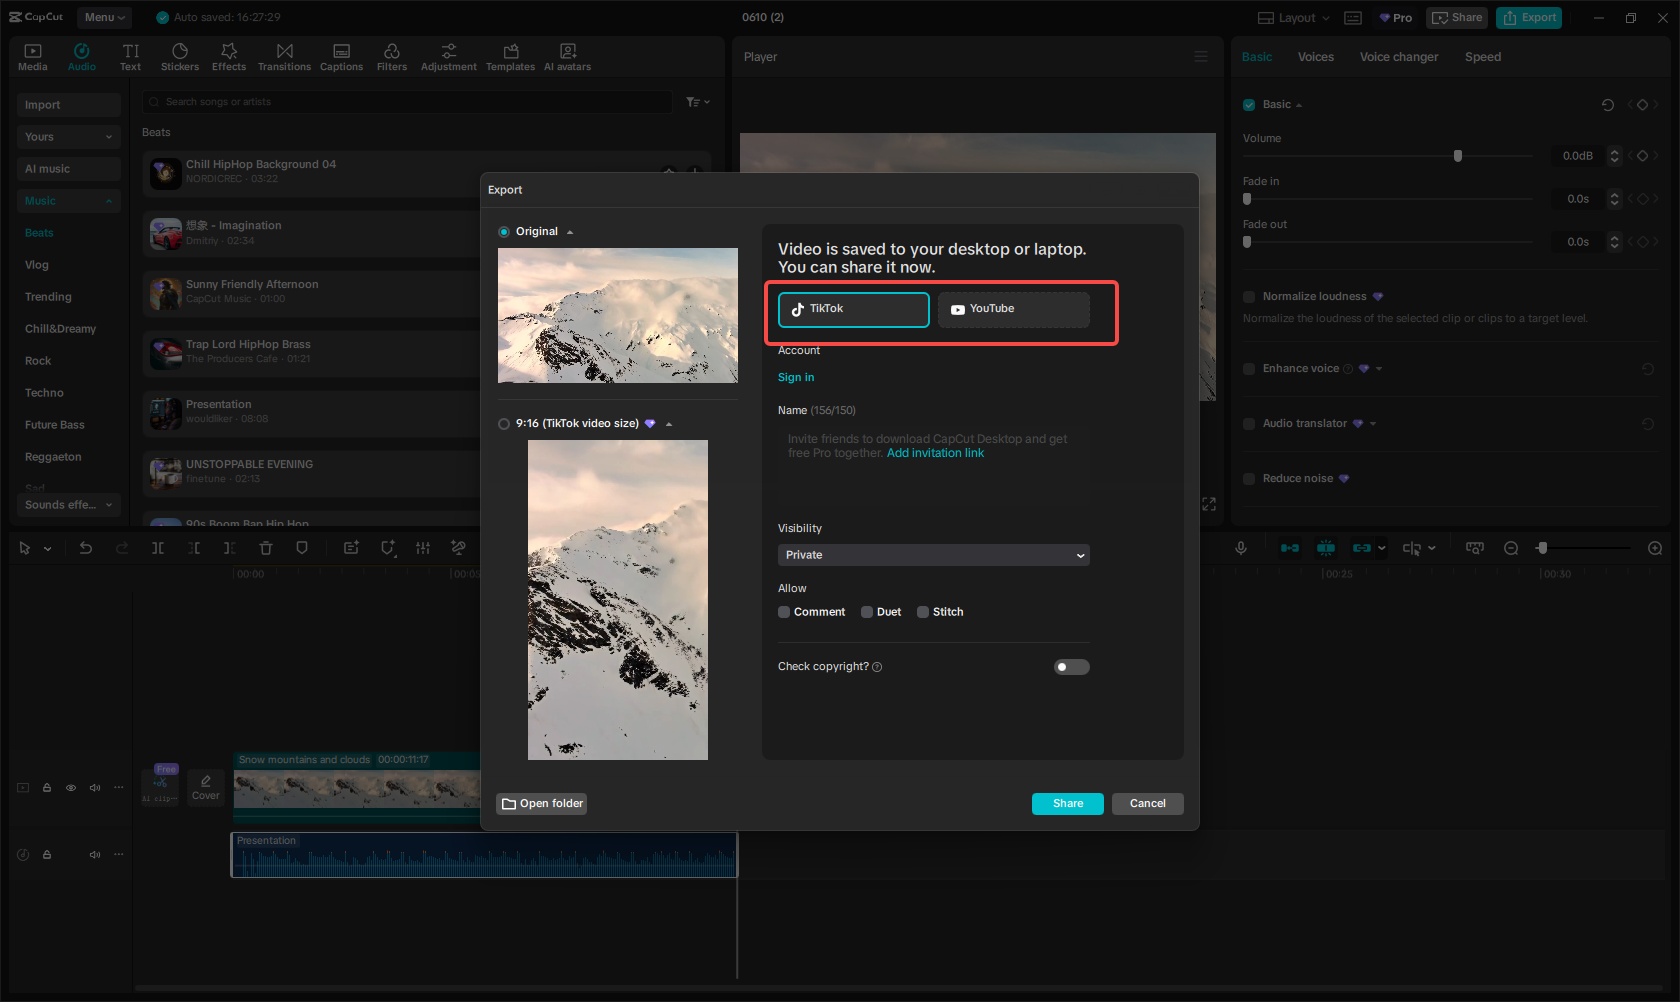The image size is (1680, 1002).
Task: Click the Undo icon above the timeline
Action: (86, 548)
